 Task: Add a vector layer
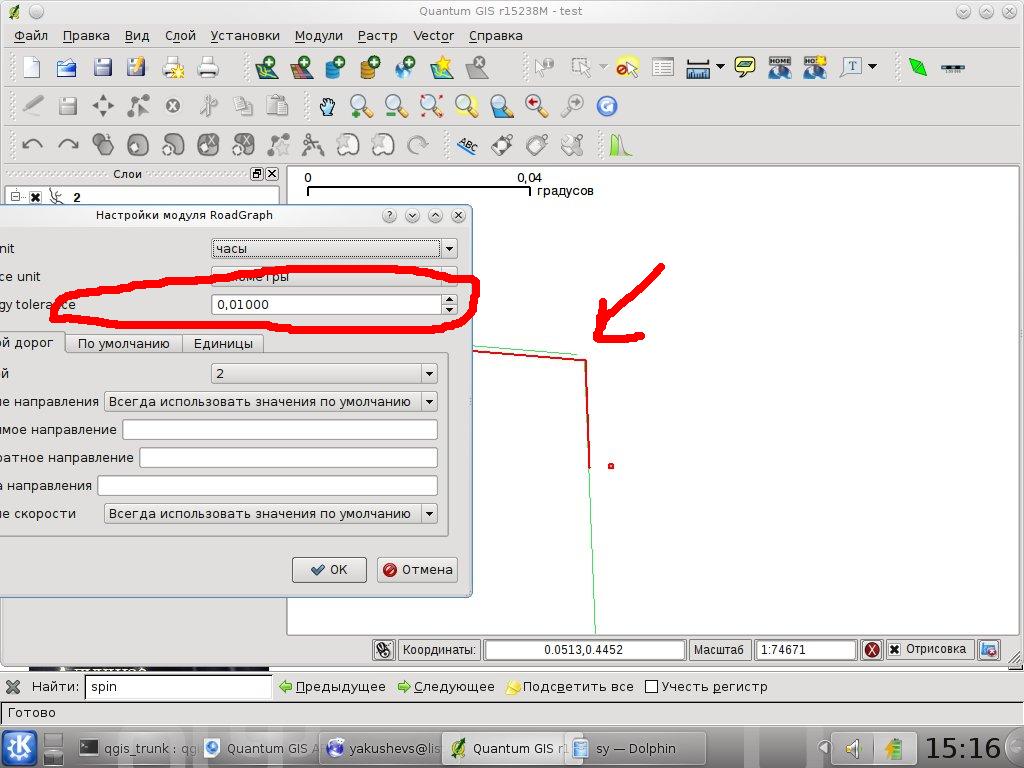click(x=266, y=67)
